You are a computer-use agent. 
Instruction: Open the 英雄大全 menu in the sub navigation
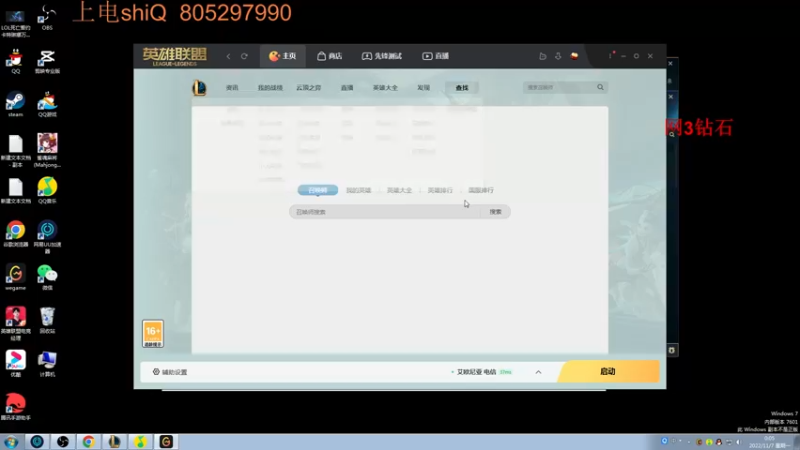[x=385, y=88]
